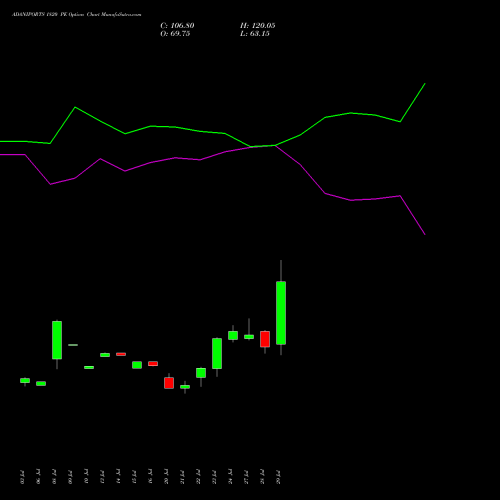Viewport: 500px width, 500px height.
Task: Click the red candlestick above 20 Jul
Action: tap(169, 383)
